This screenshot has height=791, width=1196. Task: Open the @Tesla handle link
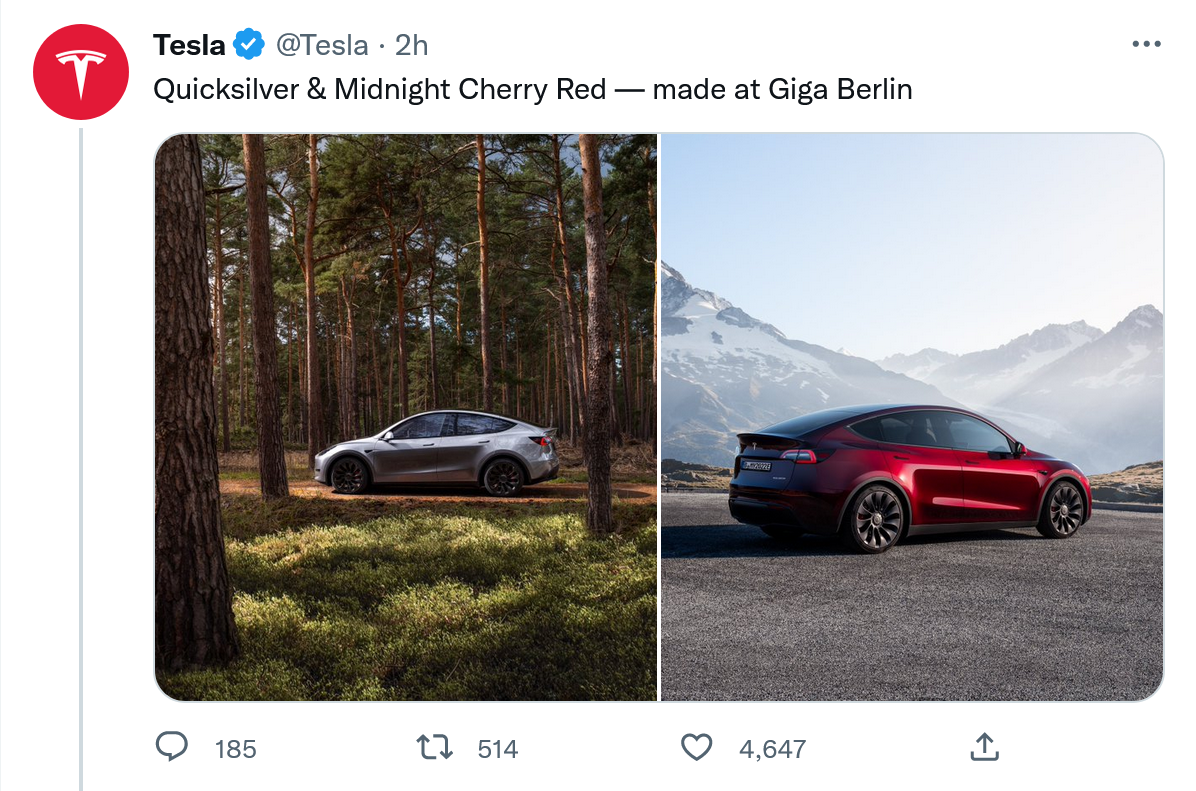(323, 45)
